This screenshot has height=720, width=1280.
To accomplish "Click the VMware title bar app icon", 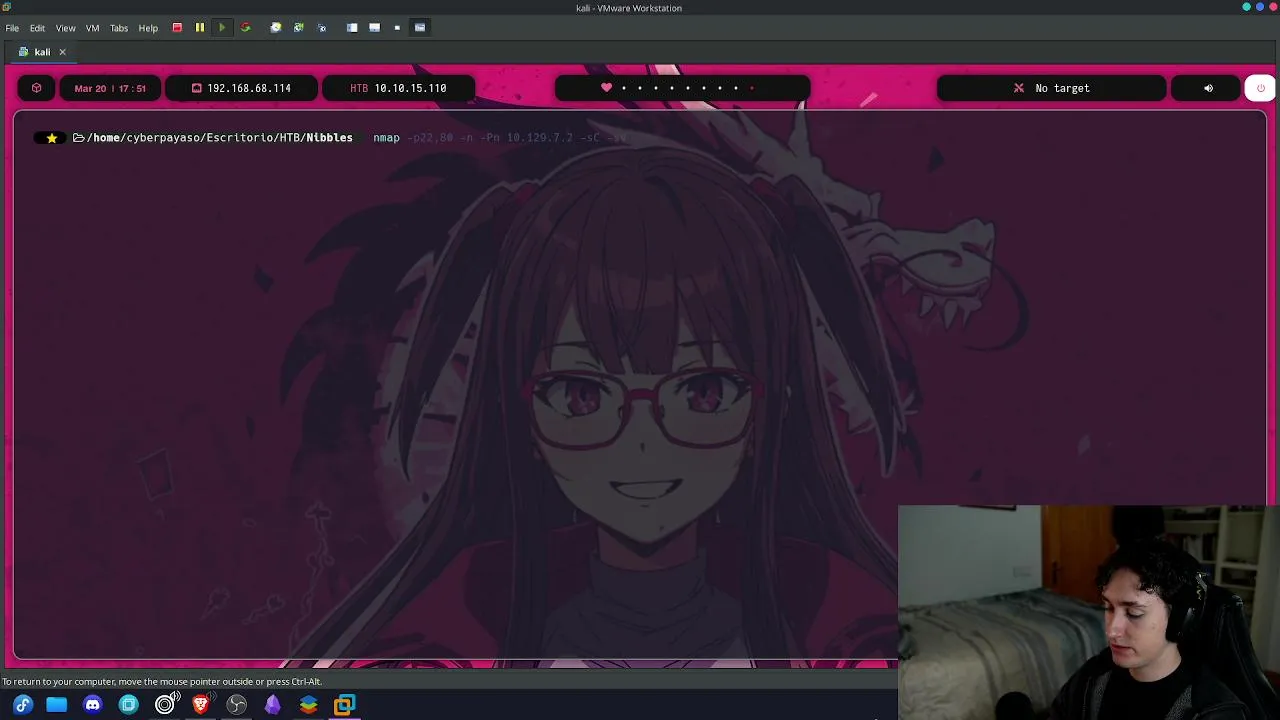I will pyautogui.click(x=7, y=7).
